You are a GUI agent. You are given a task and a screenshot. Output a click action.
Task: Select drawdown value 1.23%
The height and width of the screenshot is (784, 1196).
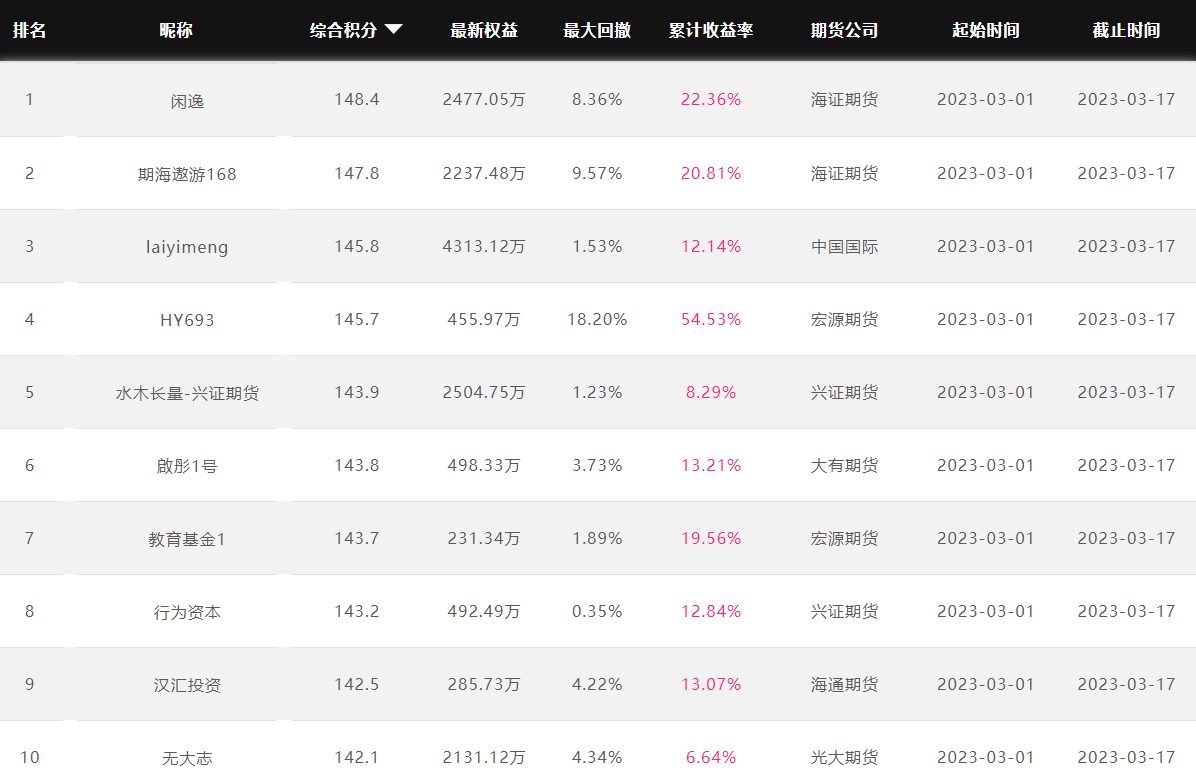(x=597, y=392)
